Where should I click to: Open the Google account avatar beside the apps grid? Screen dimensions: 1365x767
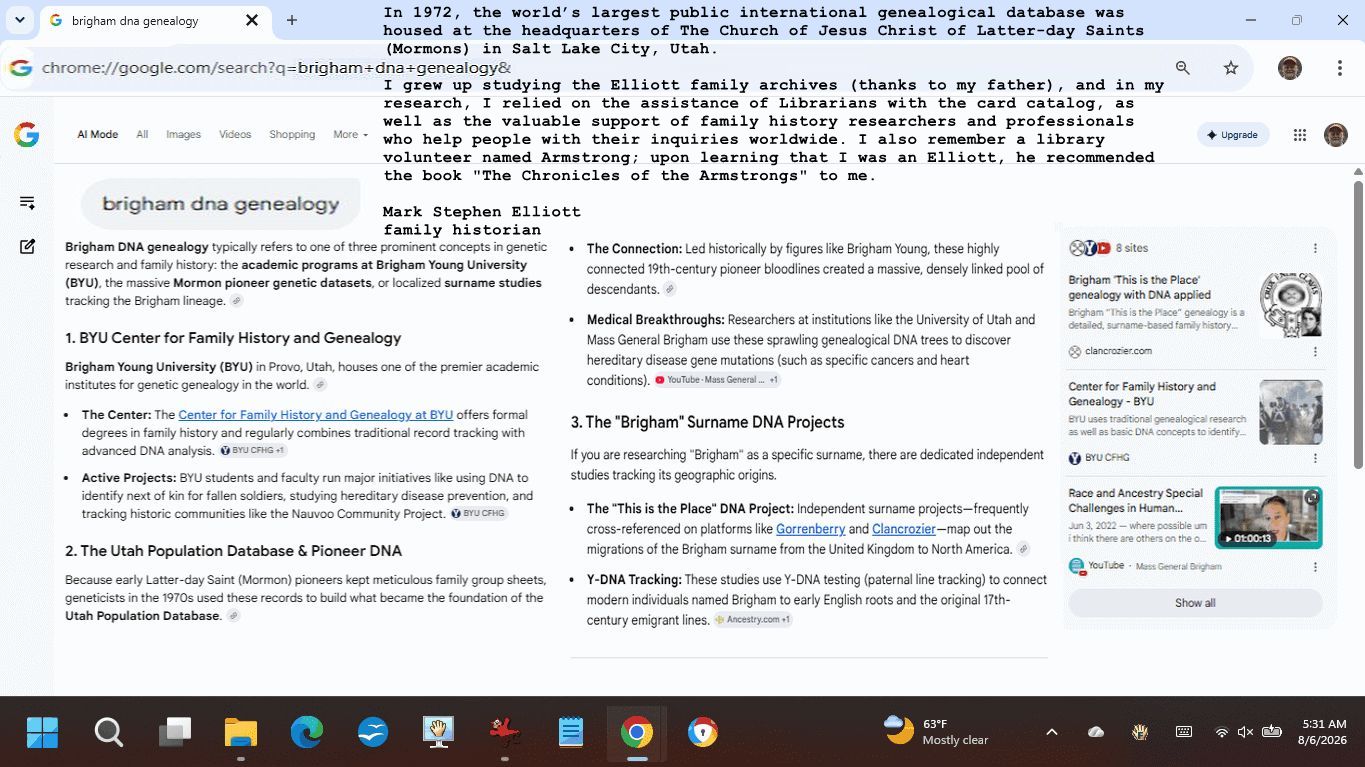pyautogui.click(x=1336, y=135)
